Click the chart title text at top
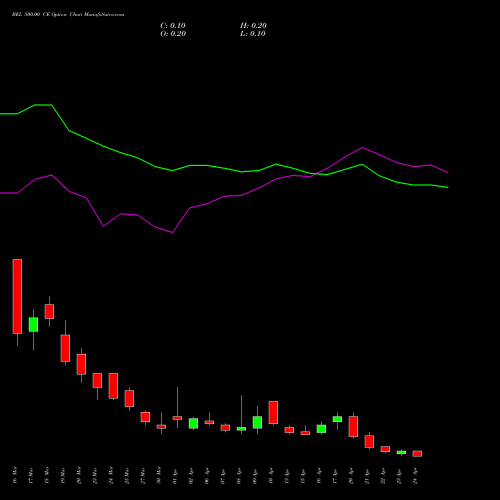Screen dimensions: 500x500 pyautogui.click(x=68, y=15)
